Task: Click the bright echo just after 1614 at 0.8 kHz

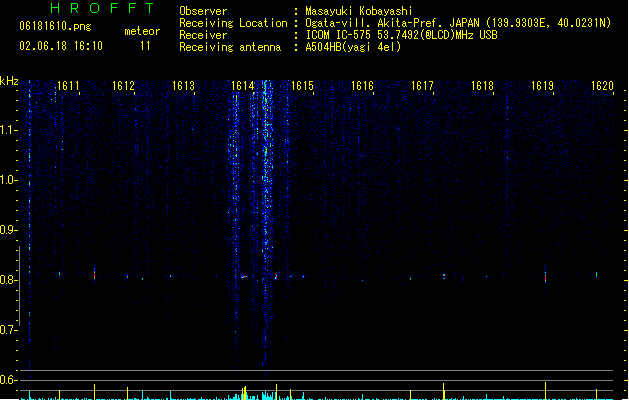Action: pyautogui.click(x=244, y=276)
